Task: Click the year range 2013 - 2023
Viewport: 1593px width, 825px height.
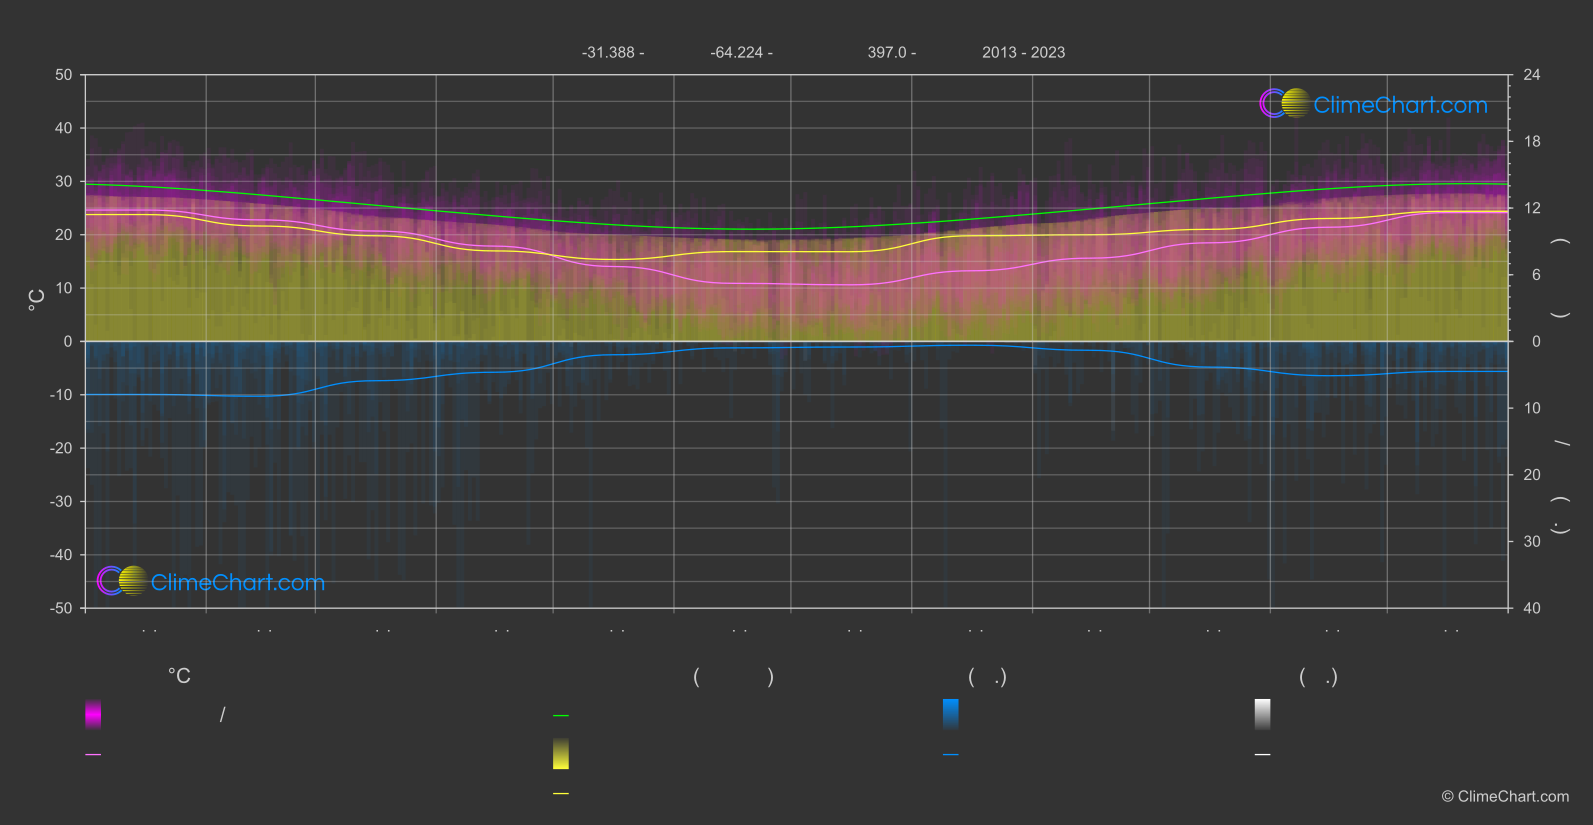Action: coord(1023,52)
